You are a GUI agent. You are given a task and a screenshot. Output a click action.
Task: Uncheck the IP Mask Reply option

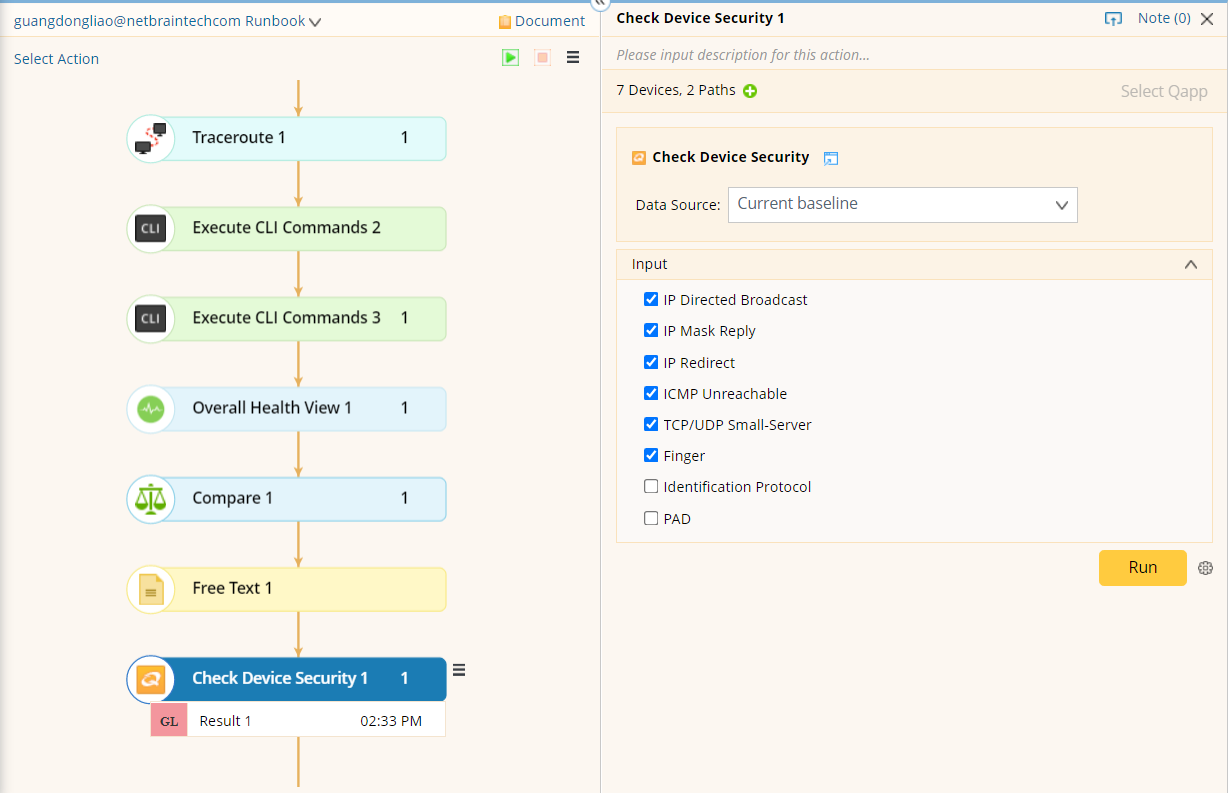click(x=651, y=330)
